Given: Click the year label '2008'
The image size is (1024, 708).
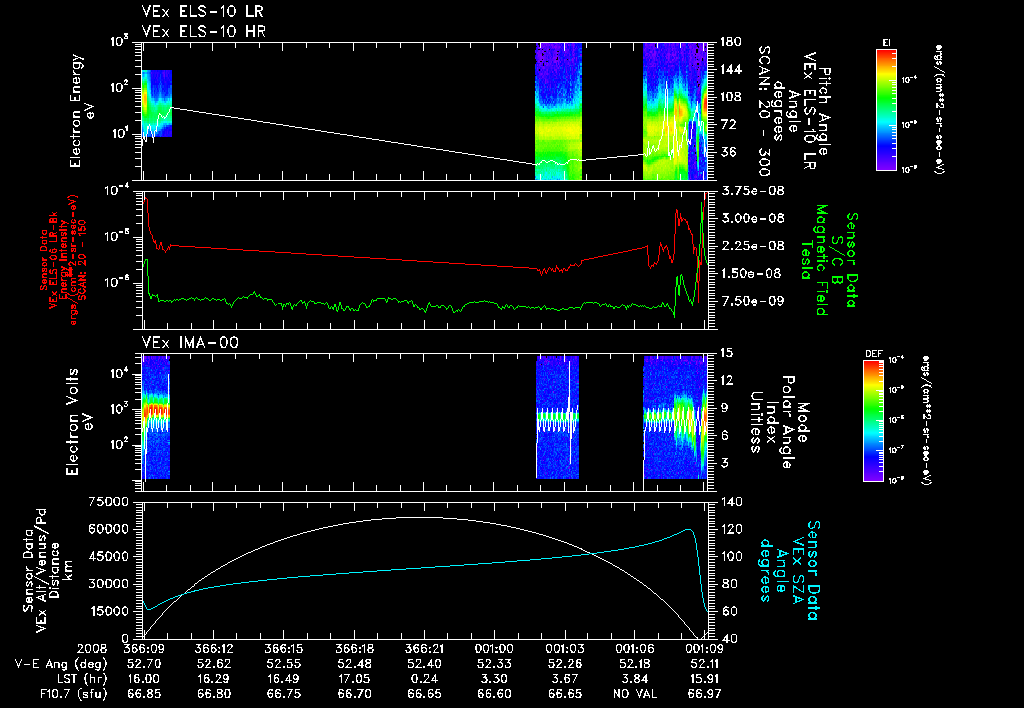Looking at the screenshot, I should click(x=92, y=649).
